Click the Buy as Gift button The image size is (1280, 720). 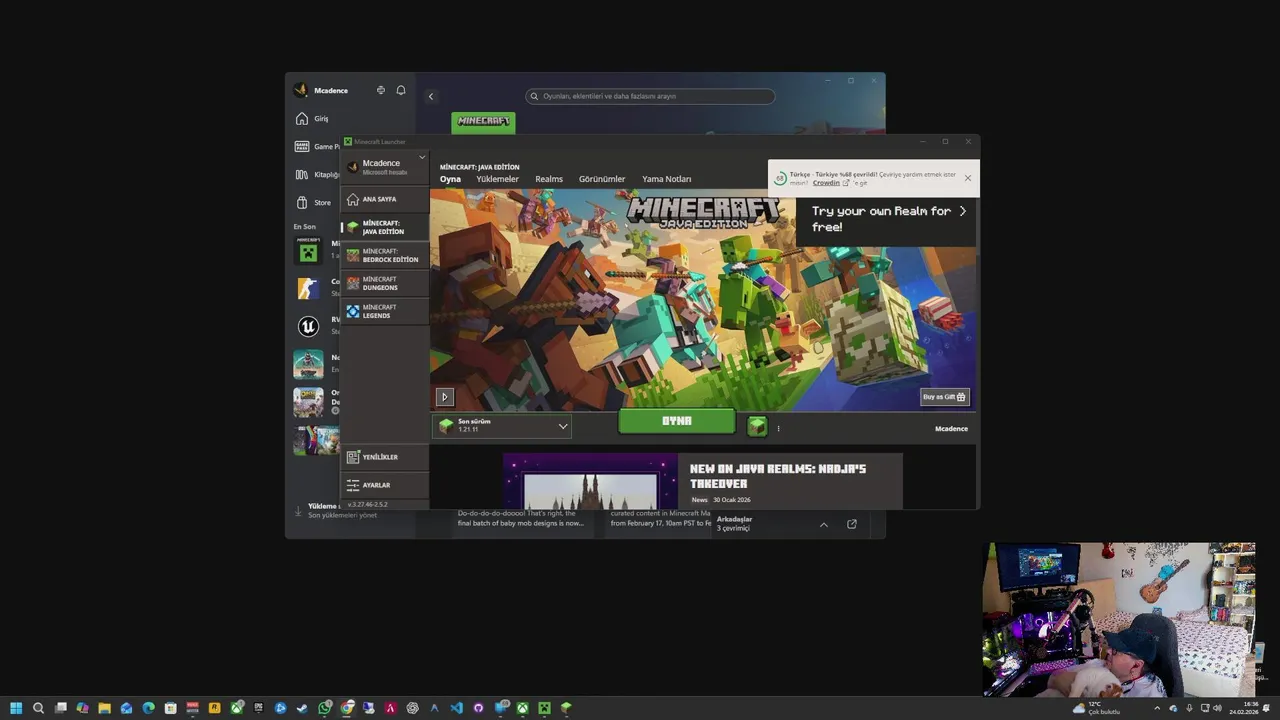944,397
